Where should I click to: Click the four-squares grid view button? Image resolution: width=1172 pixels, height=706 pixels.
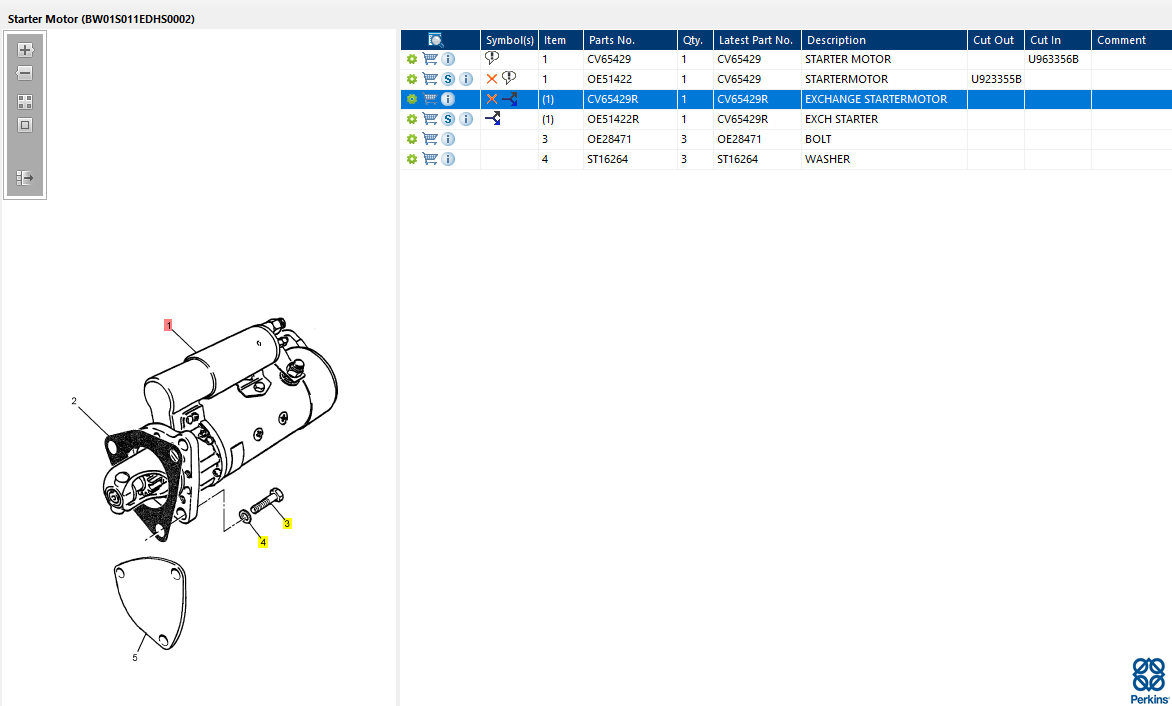[x=25, y=102]
